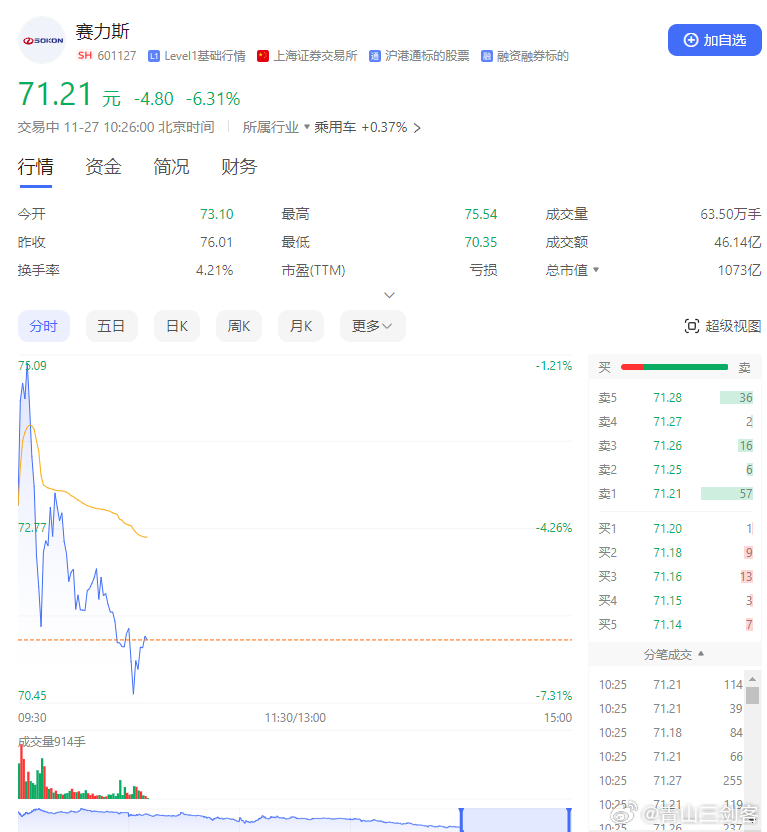The width and height of the screenshot is (767, 832).
Task: Click the 卖5 price 71.28
Action: [x=667, y=398]
